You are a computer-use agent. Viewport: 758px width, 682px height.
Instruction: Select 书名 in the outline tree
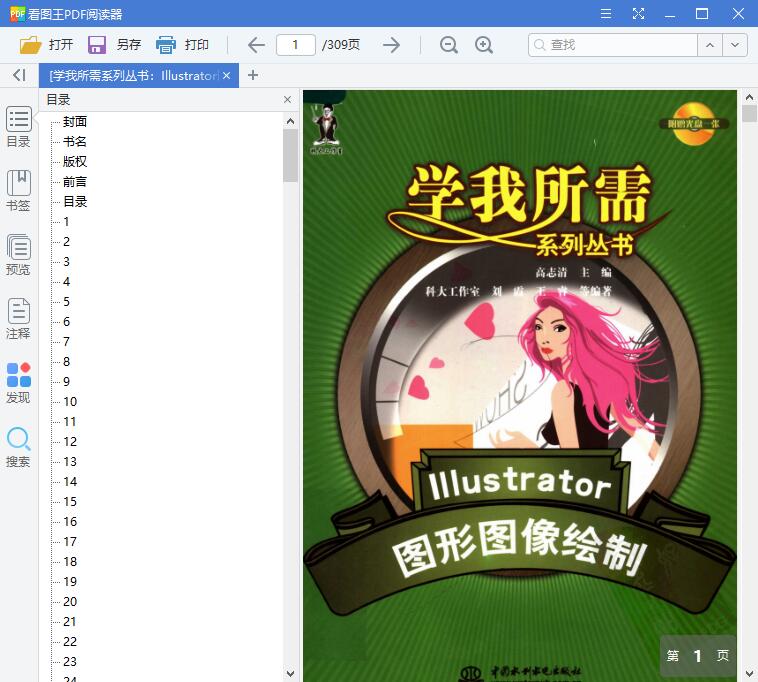point(75,142)
